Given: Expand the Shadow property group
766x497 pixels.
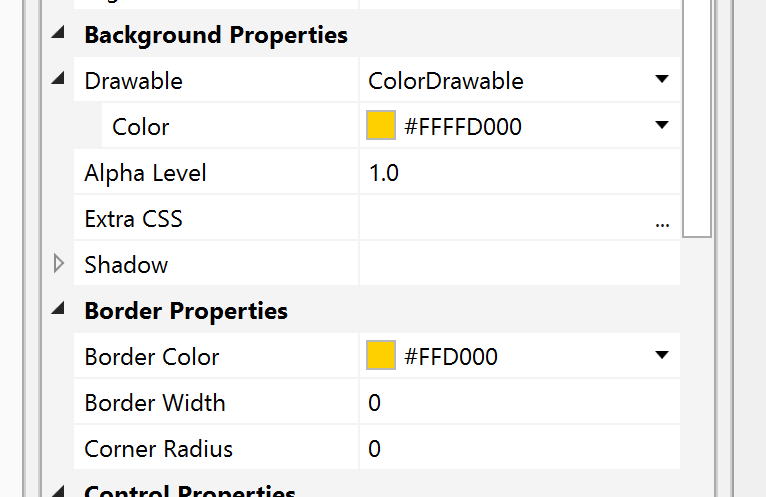Looking at the screenshot, I should pos(58,265).
